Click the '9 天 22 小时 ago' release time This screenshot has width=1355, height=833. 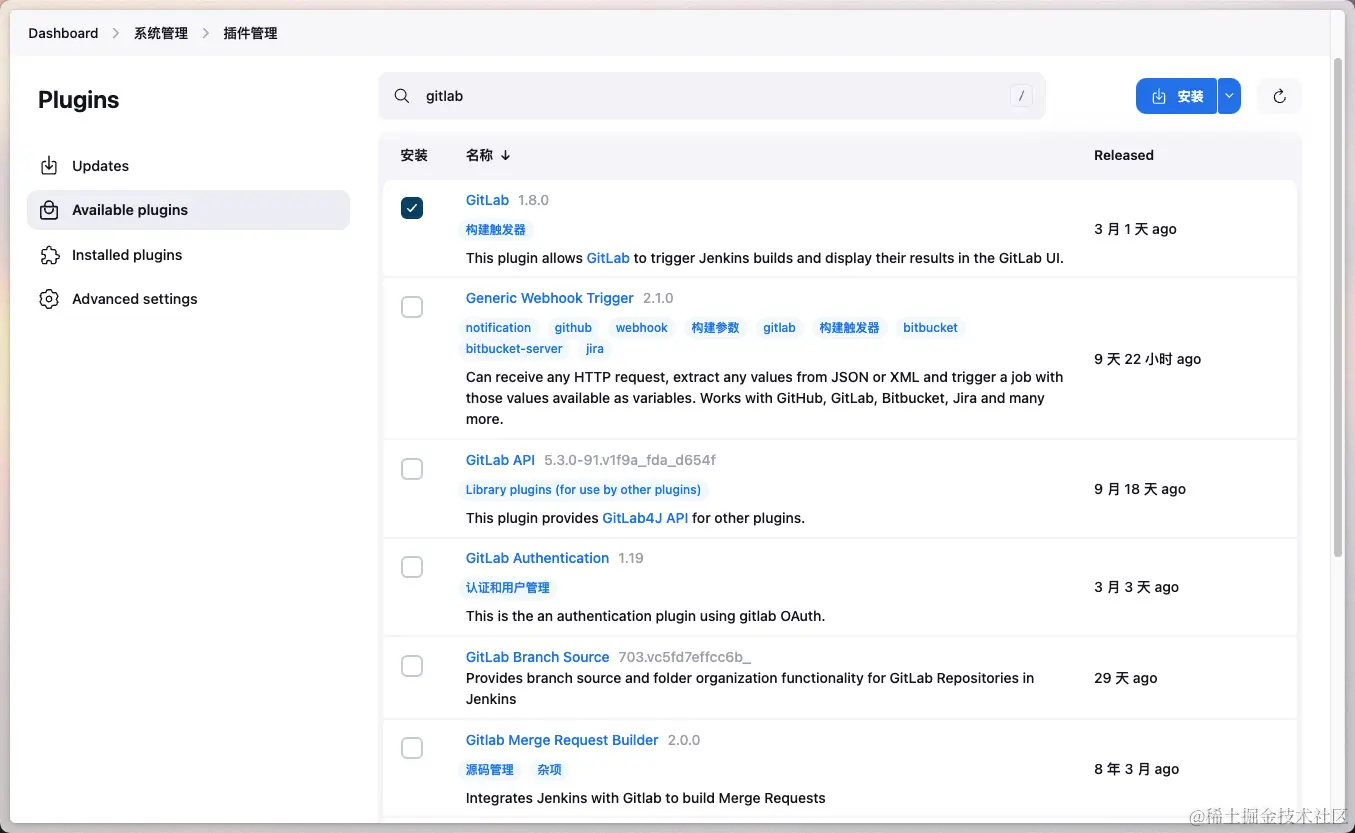tap(1147, 359)
